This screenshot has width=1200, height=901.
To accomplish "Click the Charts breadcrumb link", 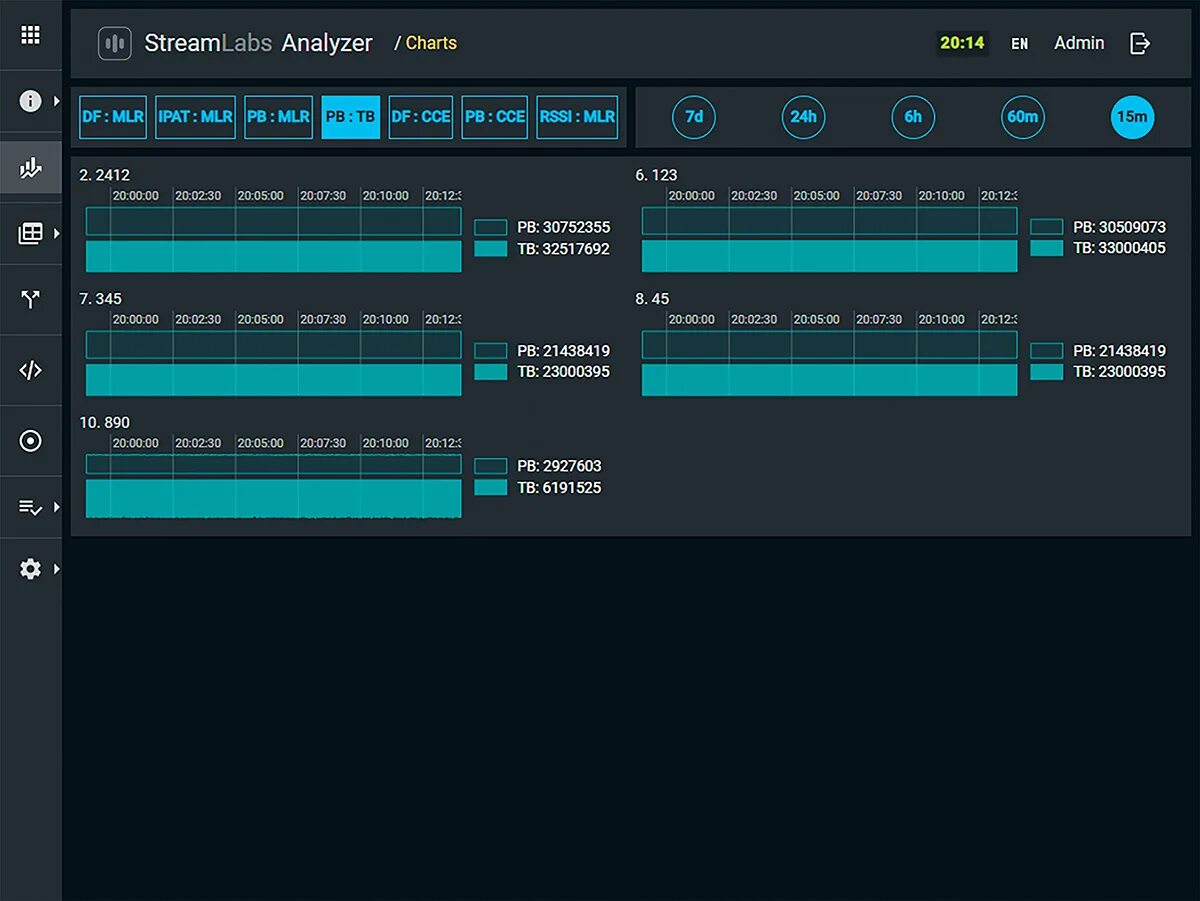I will (431, 43).
